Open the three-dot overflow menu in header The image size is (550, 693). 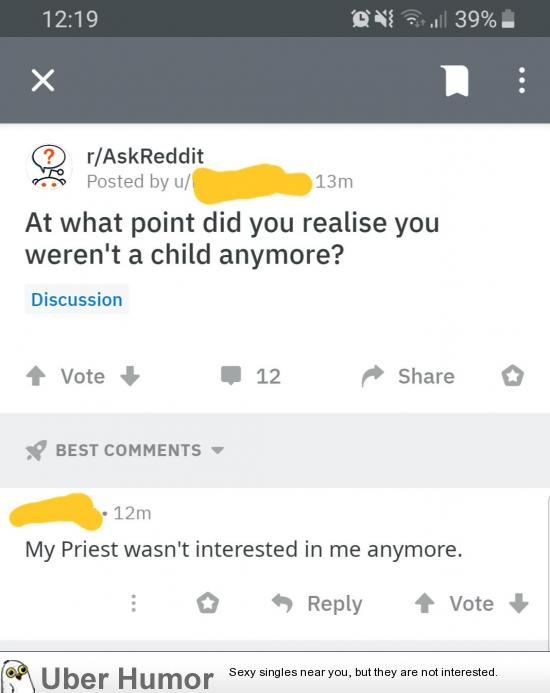522,80
